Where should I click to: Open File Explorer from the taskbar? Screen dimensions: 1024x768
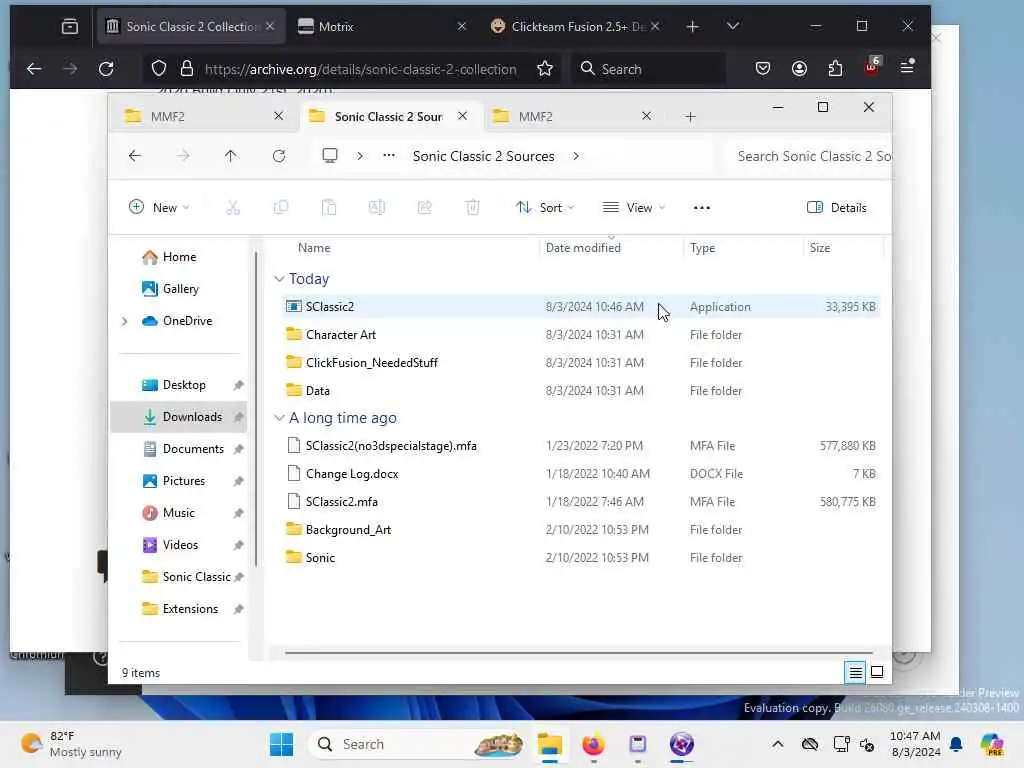pos(550,744)
